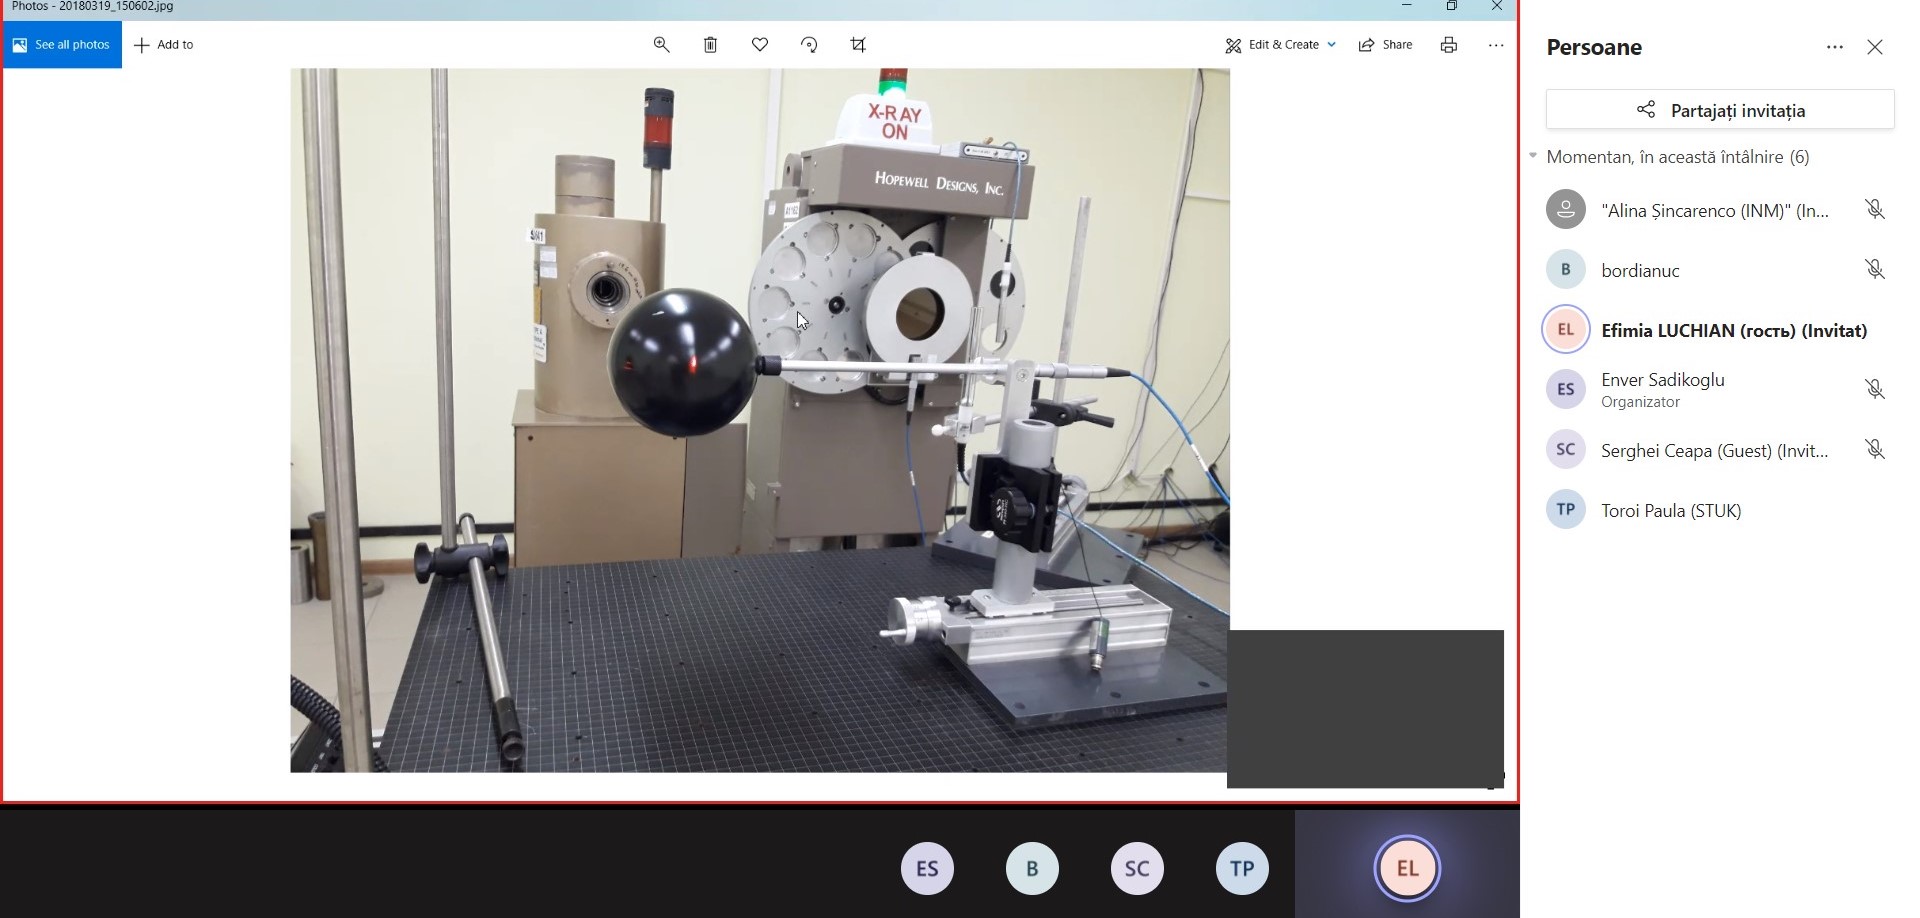Toggle mute icon for Alina Șincarenco
Screen dimensions: 1920x918
pos(1875,209)
